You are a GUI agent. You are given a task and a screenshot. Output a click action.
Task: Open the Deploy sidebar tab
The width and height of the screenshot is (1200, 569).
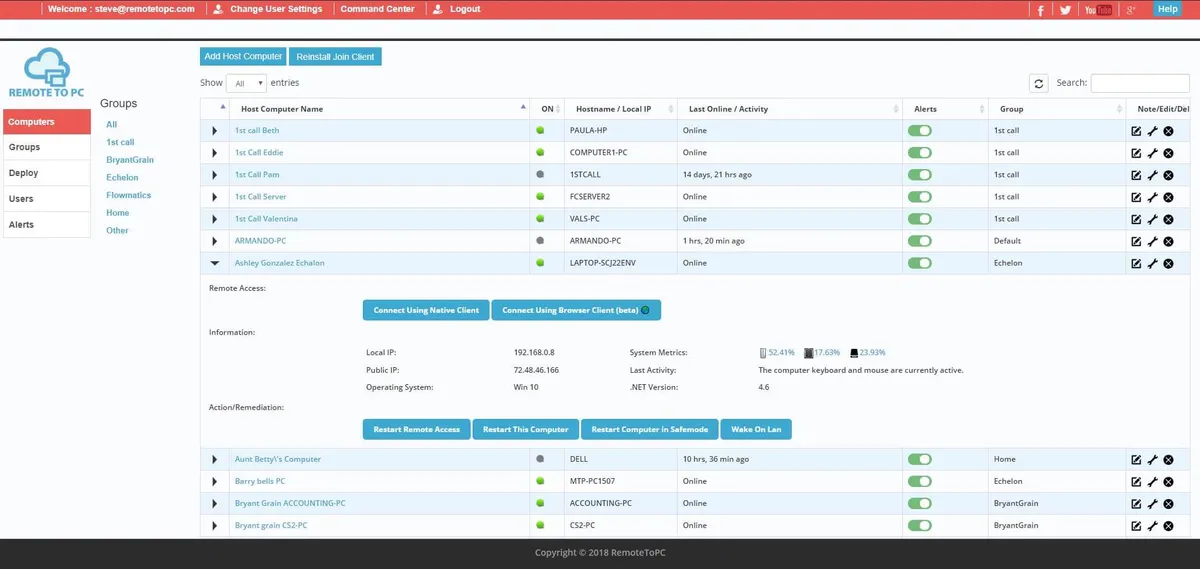point(46,173)
